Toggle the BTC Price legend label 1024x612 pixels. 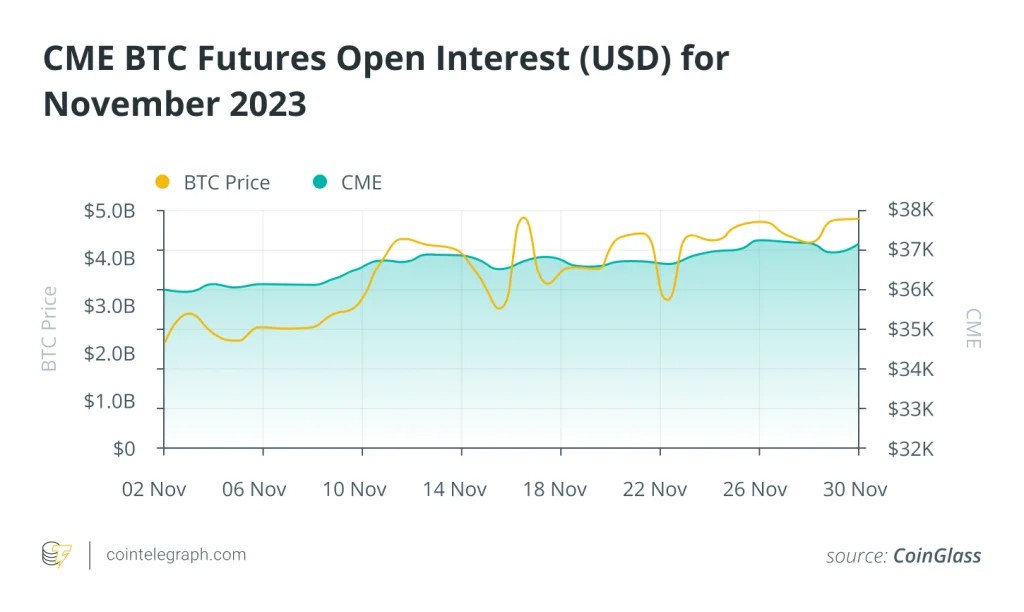[x=226, y=182]
